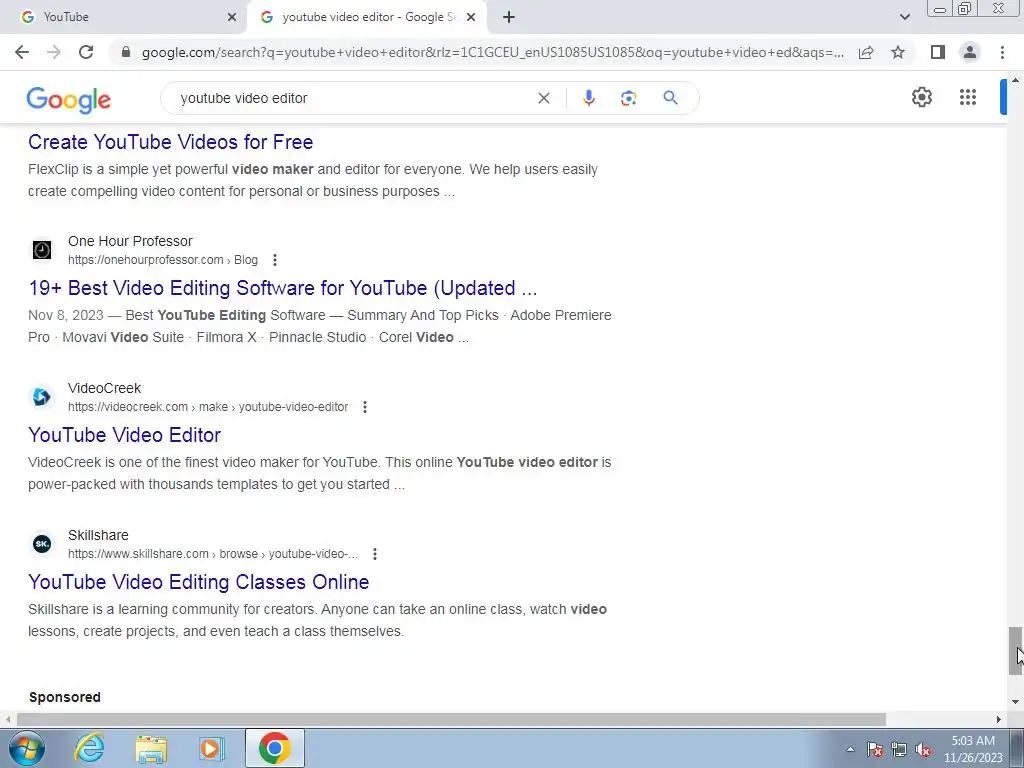This screenshot has height=768, width=1024.
Task: Open a new browser tab
Action: 509,17
